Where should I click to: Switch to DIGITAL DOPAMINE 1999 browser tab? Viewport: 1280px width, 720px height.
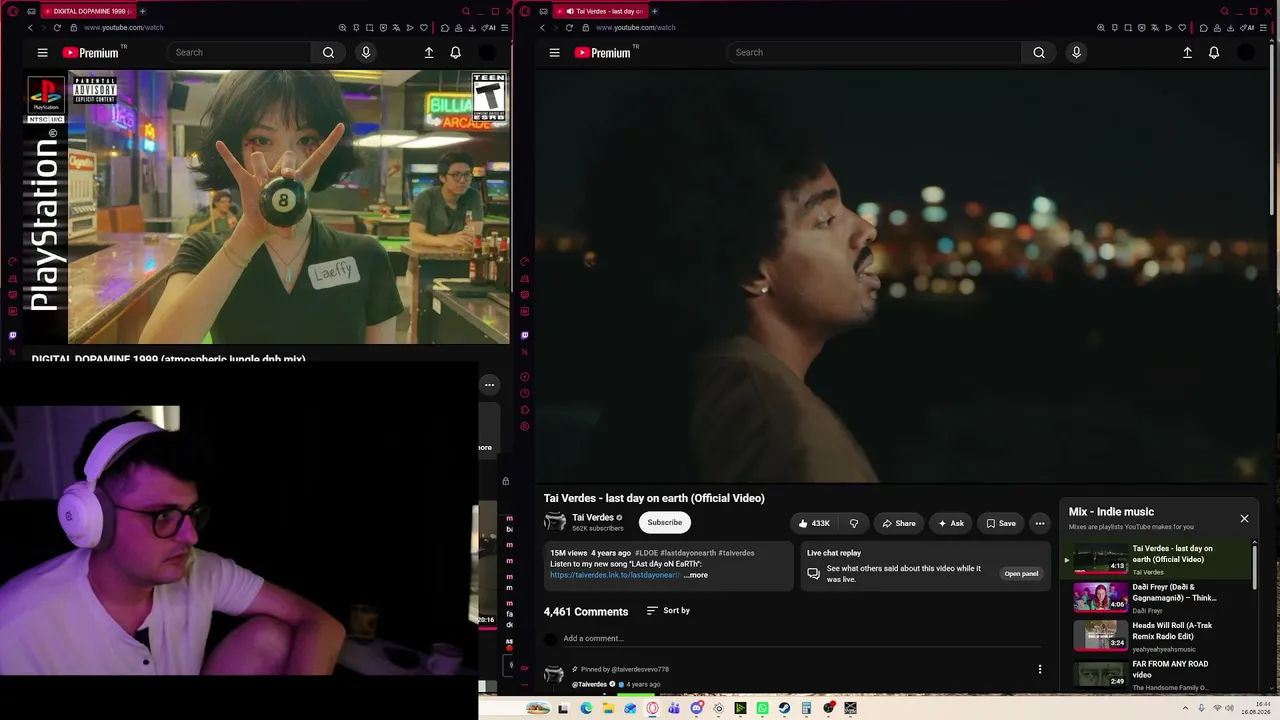[x=88, y=11]
